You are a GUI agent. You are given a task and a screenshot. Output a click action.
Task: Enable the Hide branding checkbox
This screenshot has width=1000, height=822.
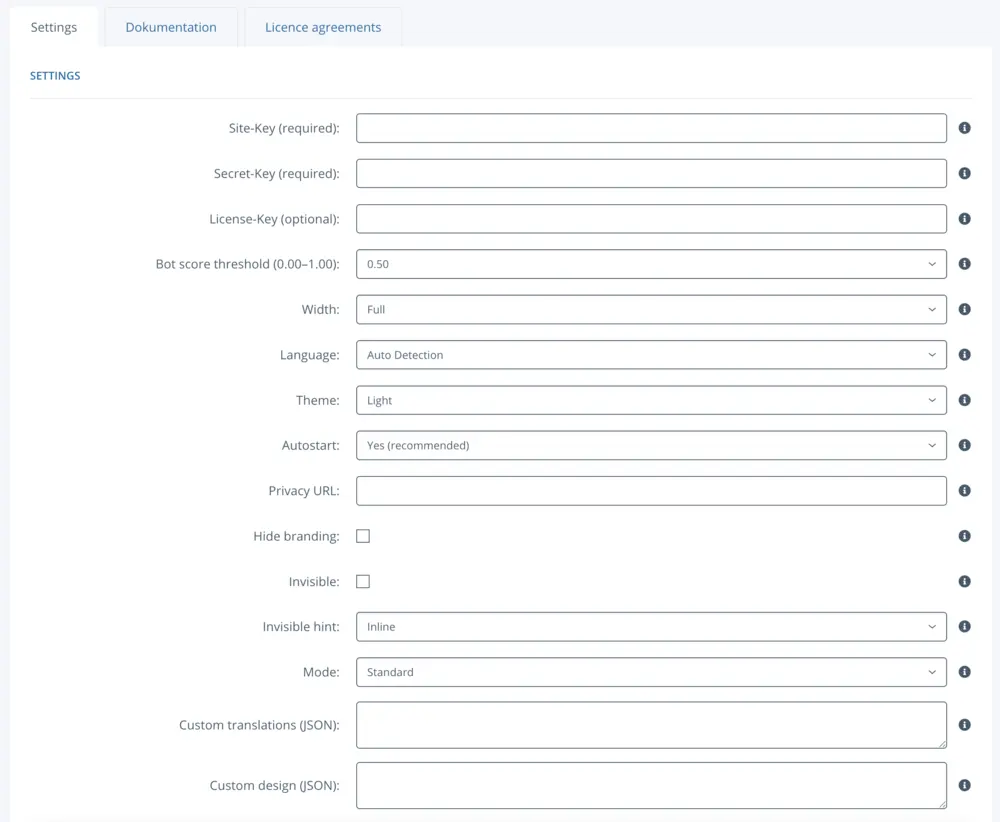[x=362, y=535]
